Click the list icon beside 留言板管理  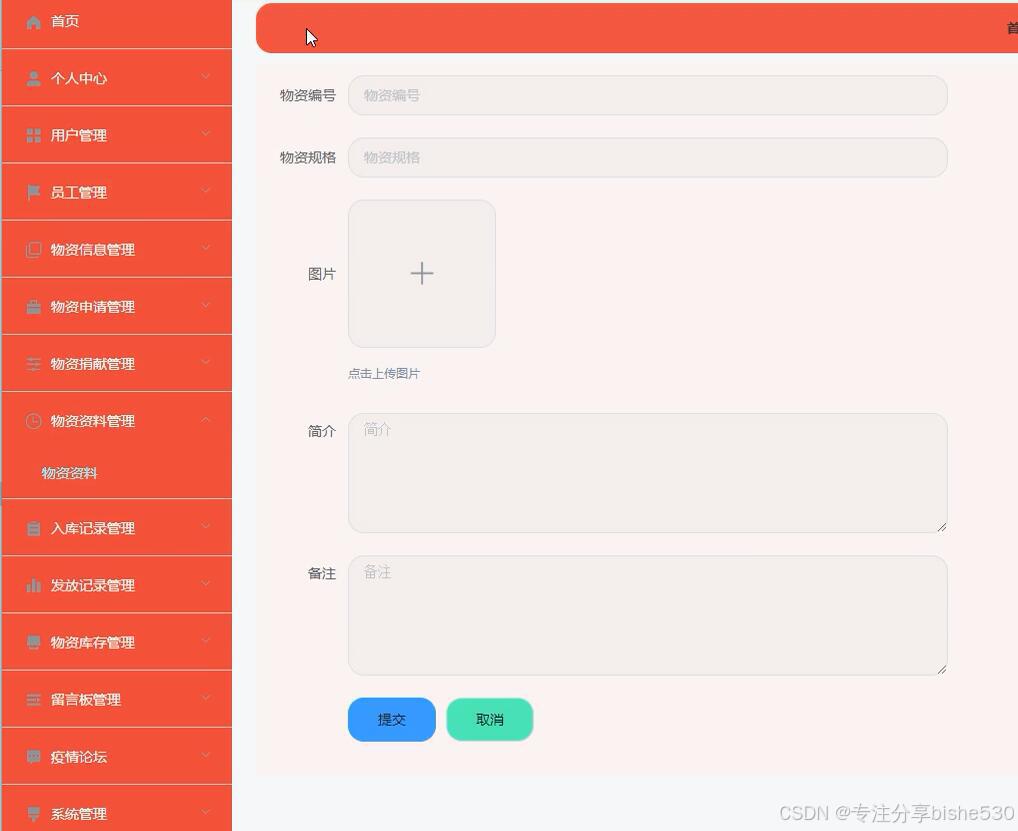click(x=33, y=700)
